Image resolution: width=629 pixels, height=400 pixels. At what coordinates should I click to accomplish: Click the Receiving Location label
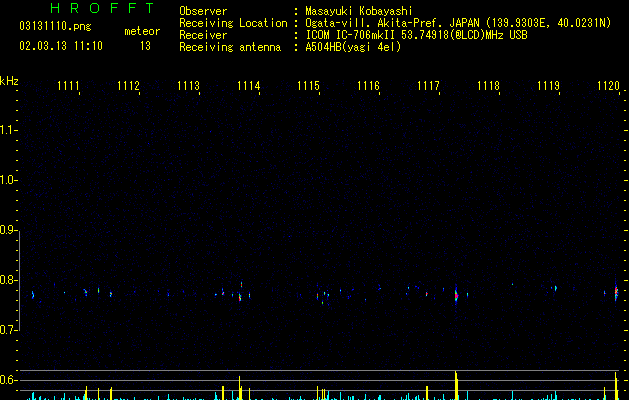point(233,23)
